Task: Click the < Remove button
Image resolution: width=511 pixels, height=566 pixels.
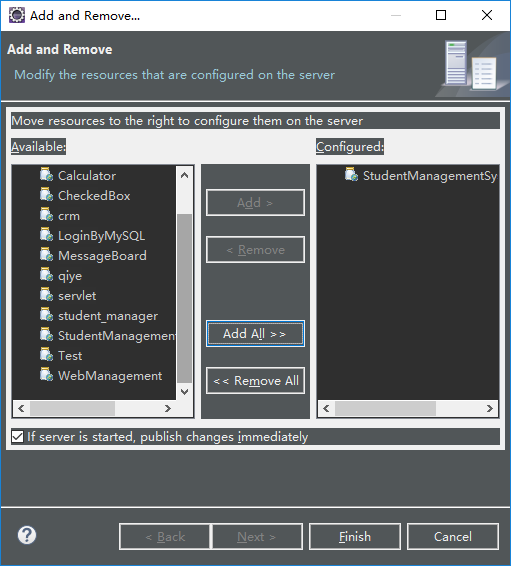Action: point(255,250)
